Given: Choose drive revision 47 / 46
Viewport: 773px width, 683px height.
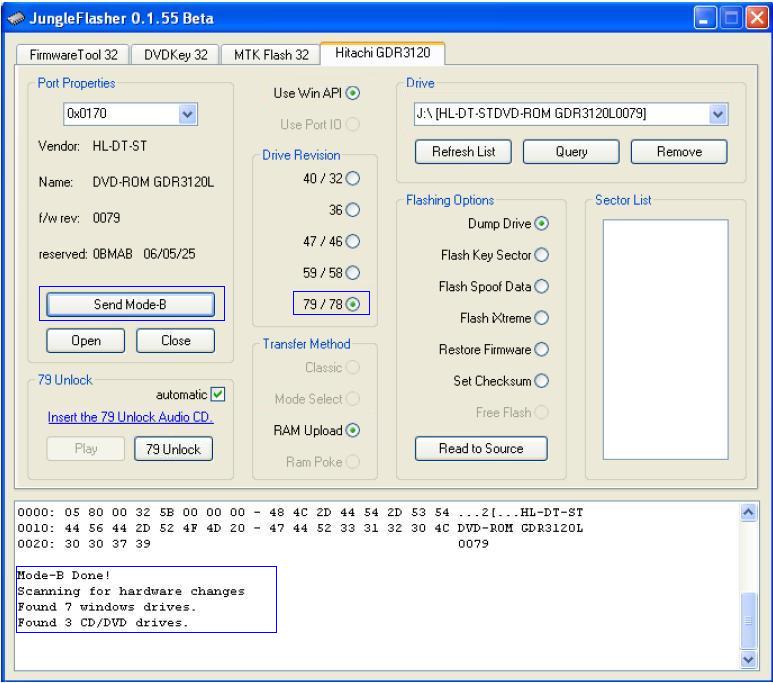Looking at the screenshot, I should [352, 241].
